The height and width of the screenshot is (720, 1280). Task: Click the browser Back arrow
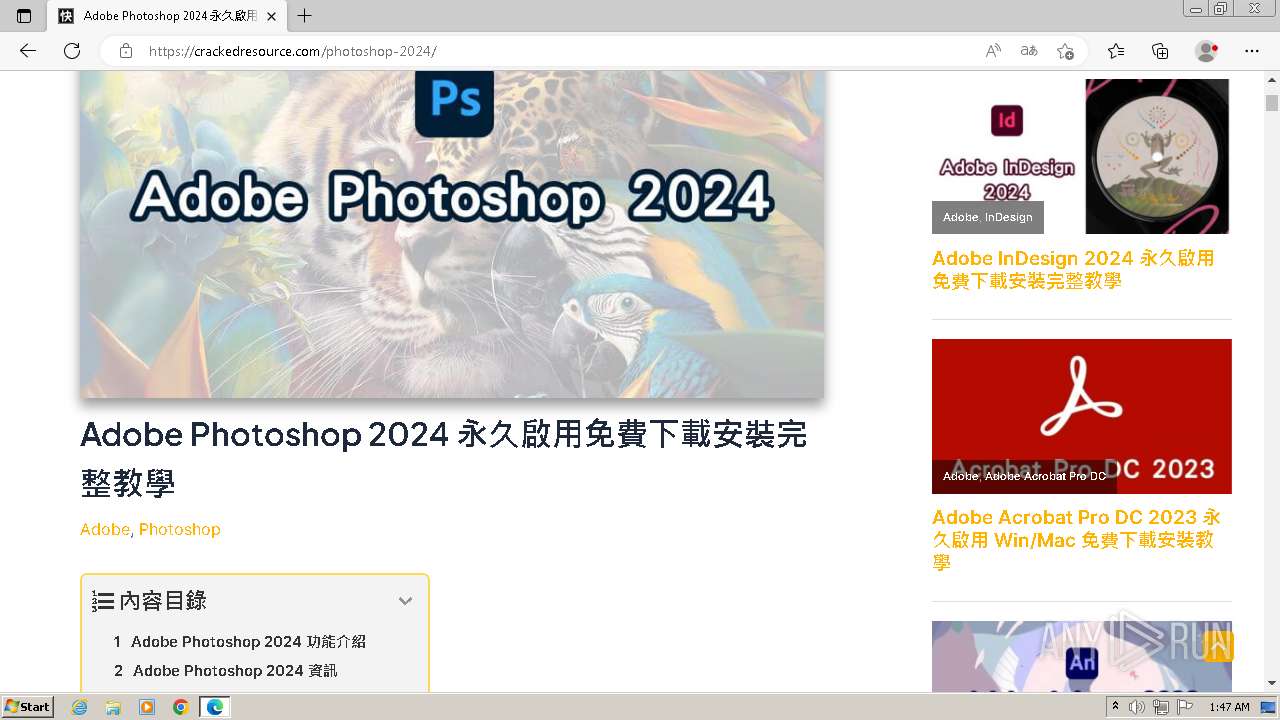coord(28,51)
